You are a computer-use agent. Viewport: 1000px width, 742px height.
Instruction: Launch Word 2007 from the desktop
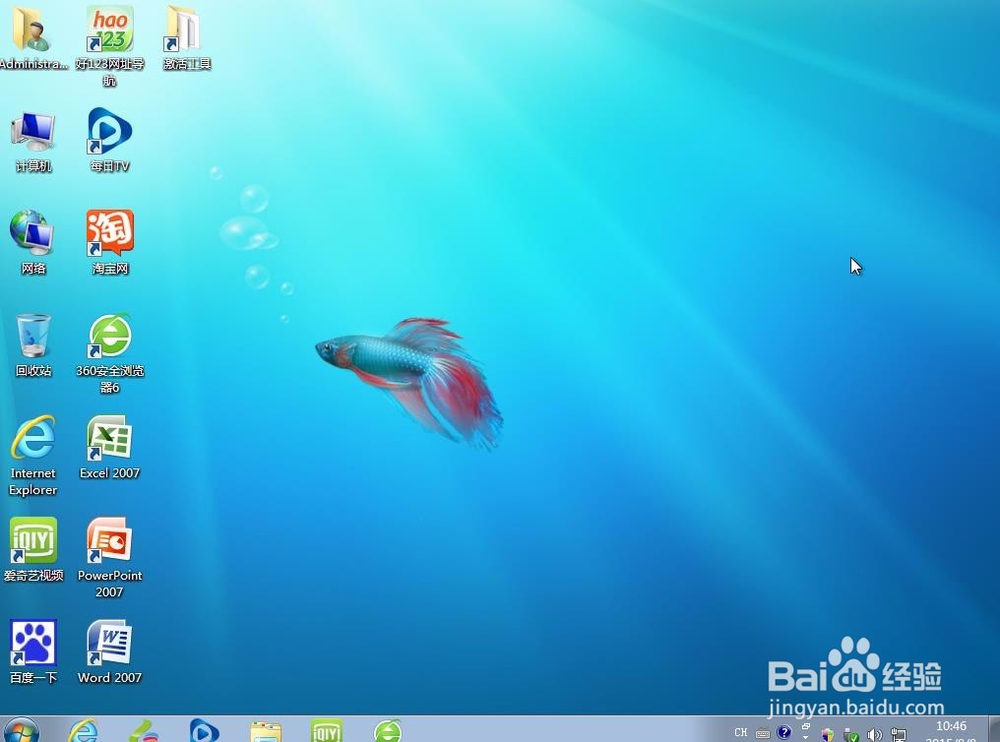point(109,642)
